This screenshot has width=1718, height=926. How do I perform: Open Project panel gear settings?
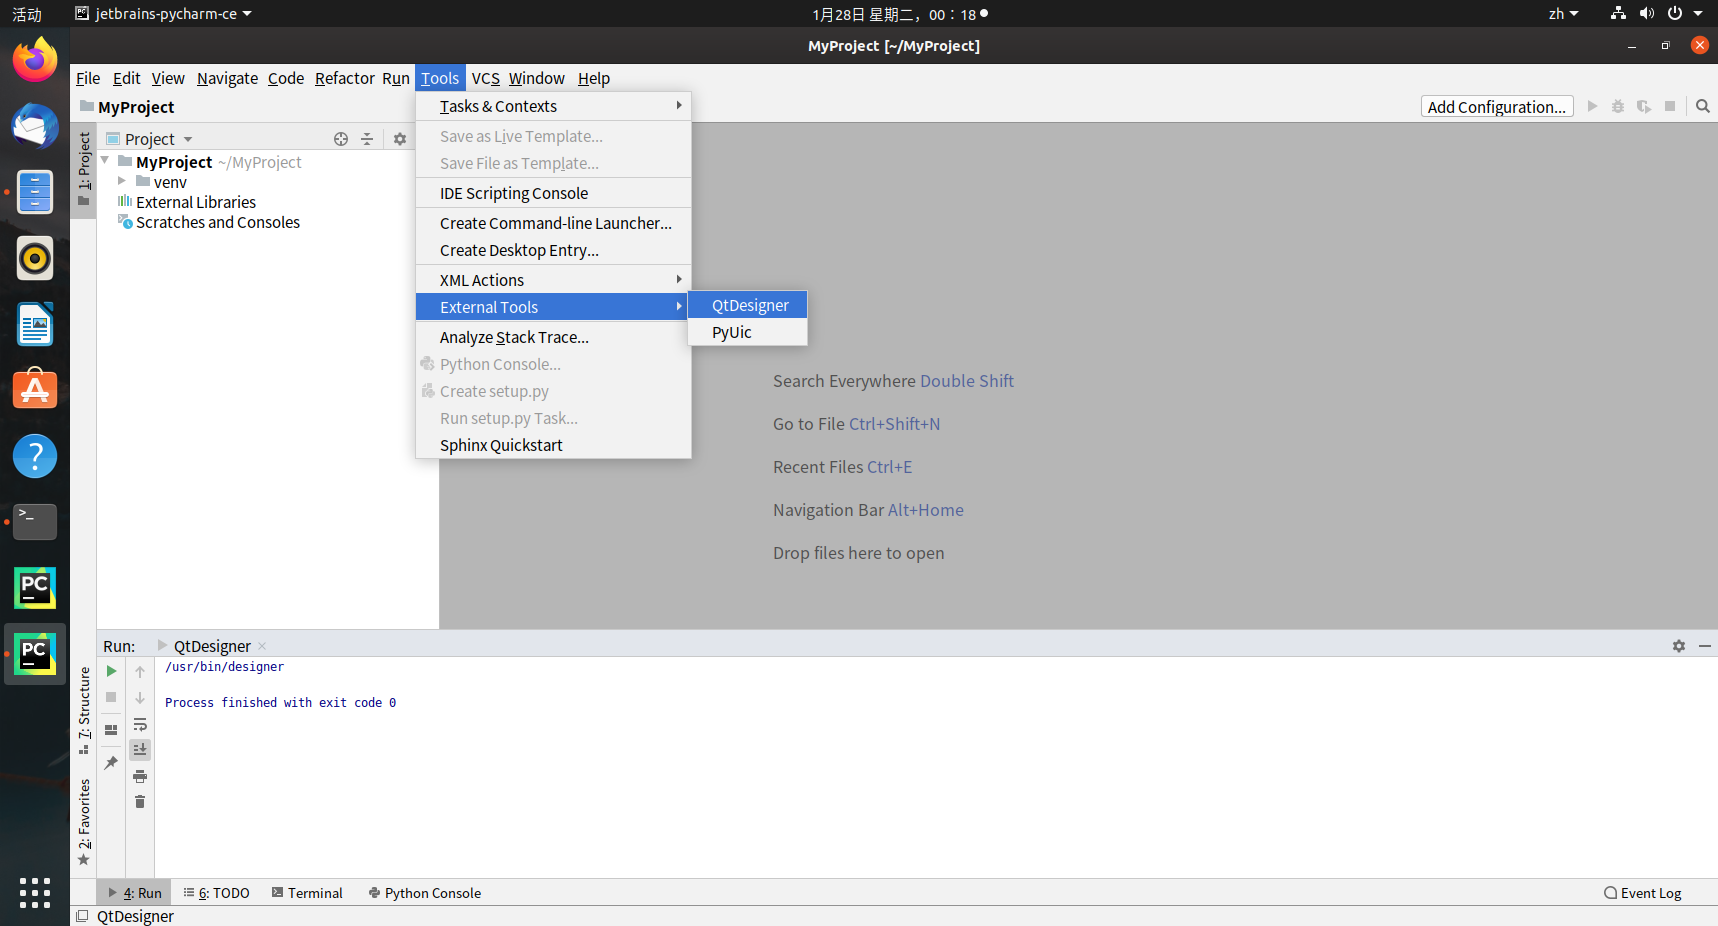400,139
